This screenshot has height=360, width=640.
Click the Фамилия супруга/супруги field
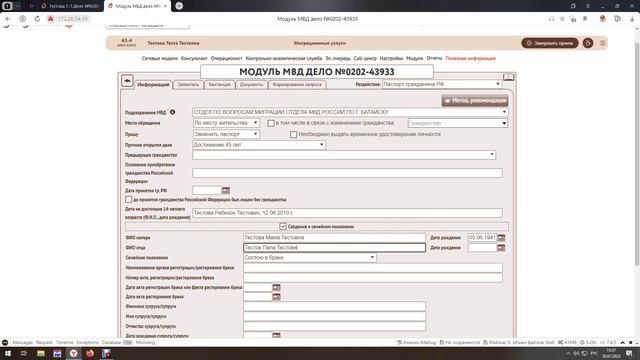coord(334,306)
